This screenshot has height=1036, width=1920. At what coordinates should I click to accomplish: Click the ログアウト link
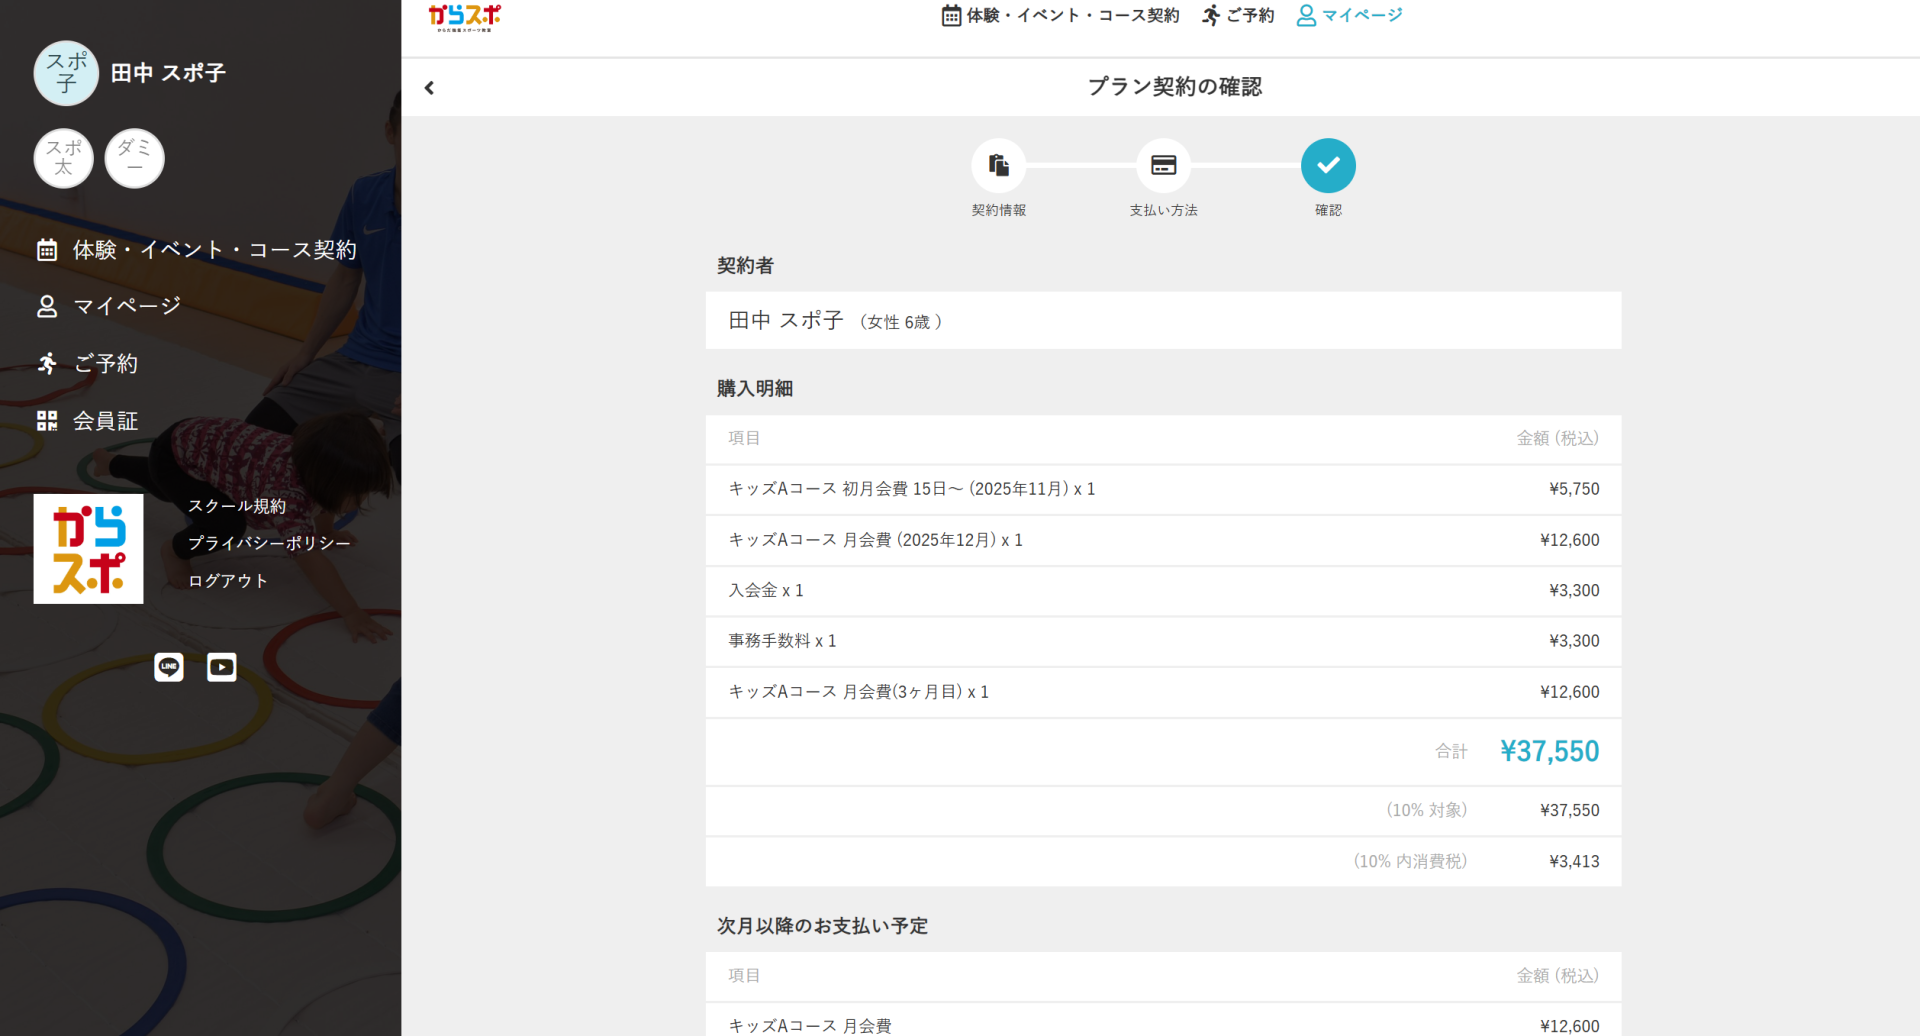click(x=228, y=581)
